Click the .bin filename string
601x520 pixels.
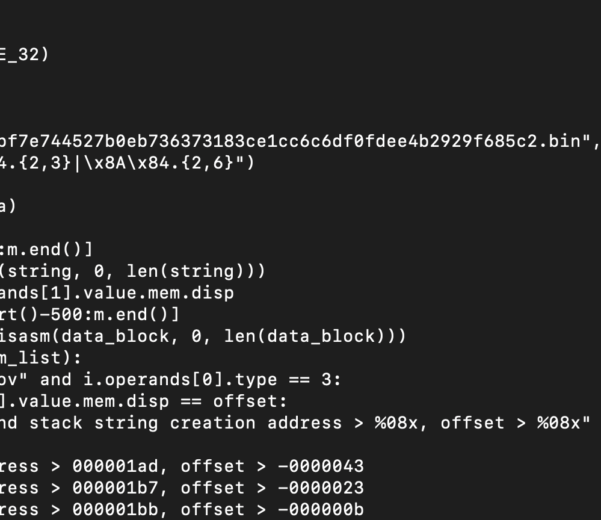click(x=296, y=141)
